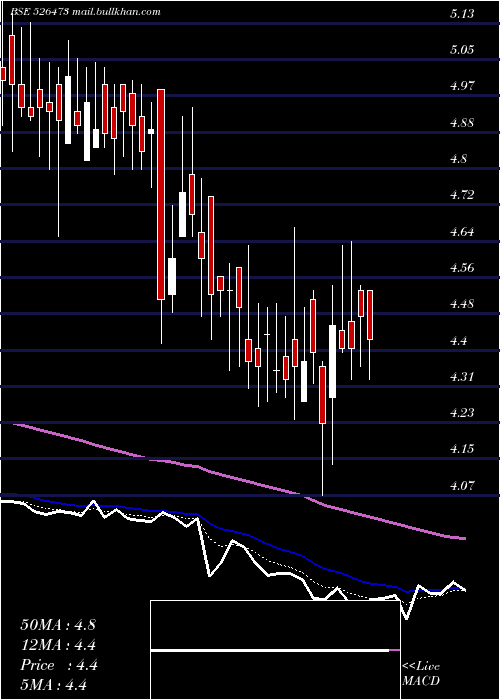500x700 pixels.
Task: Click the 5.13 price axis label
Action: pos(462,14)
